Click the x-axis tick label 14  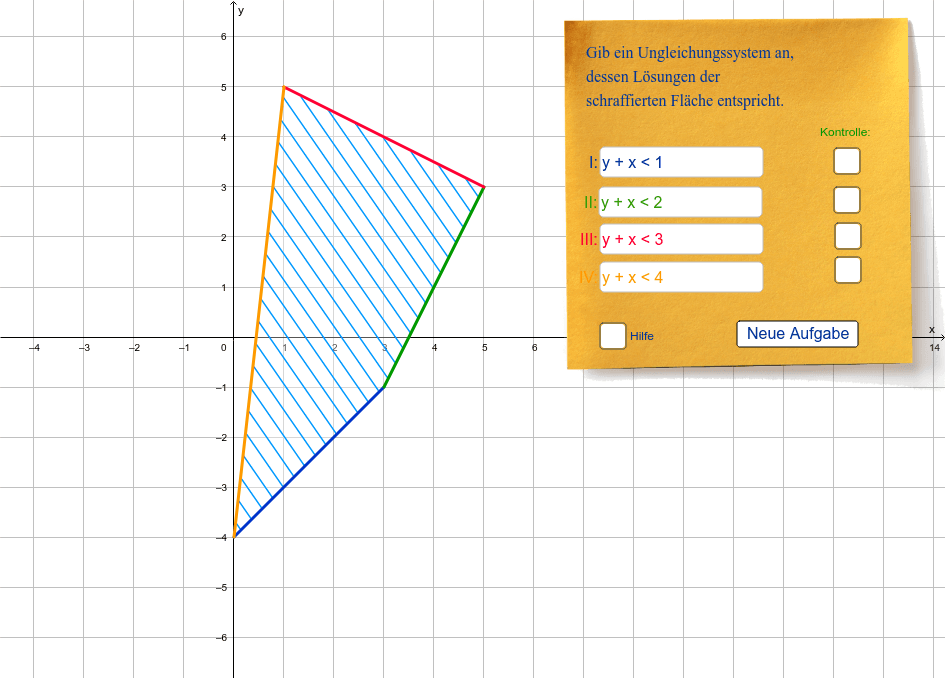pyautogui.click(x=935, y=348)
